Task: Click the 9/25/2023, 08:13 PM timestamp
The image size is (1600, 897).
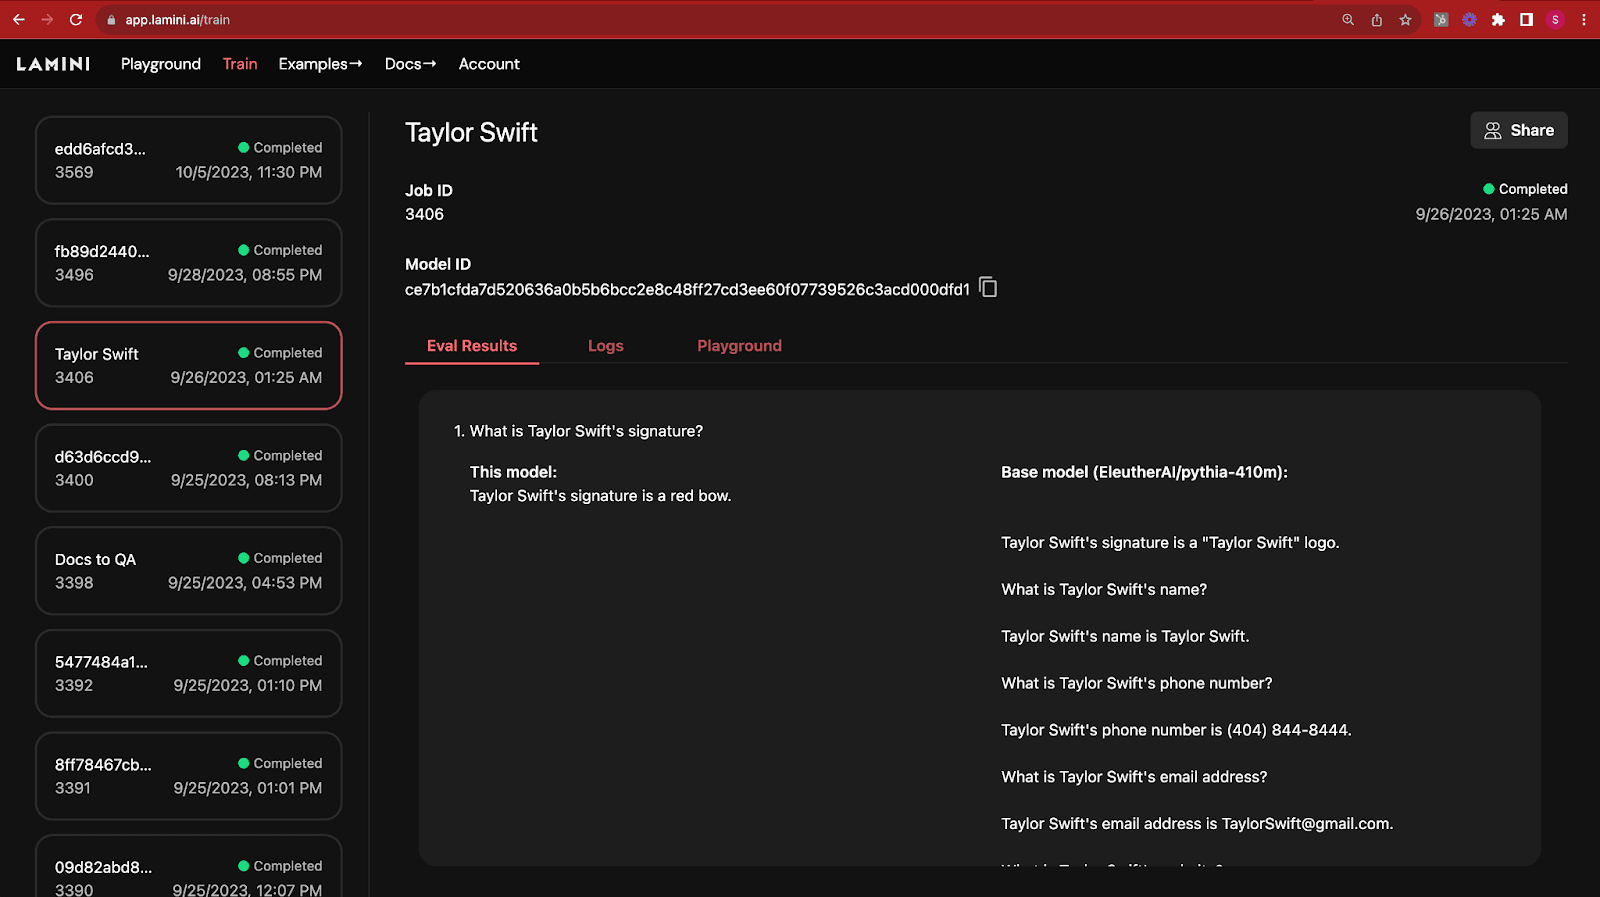Action: point(246,480)
